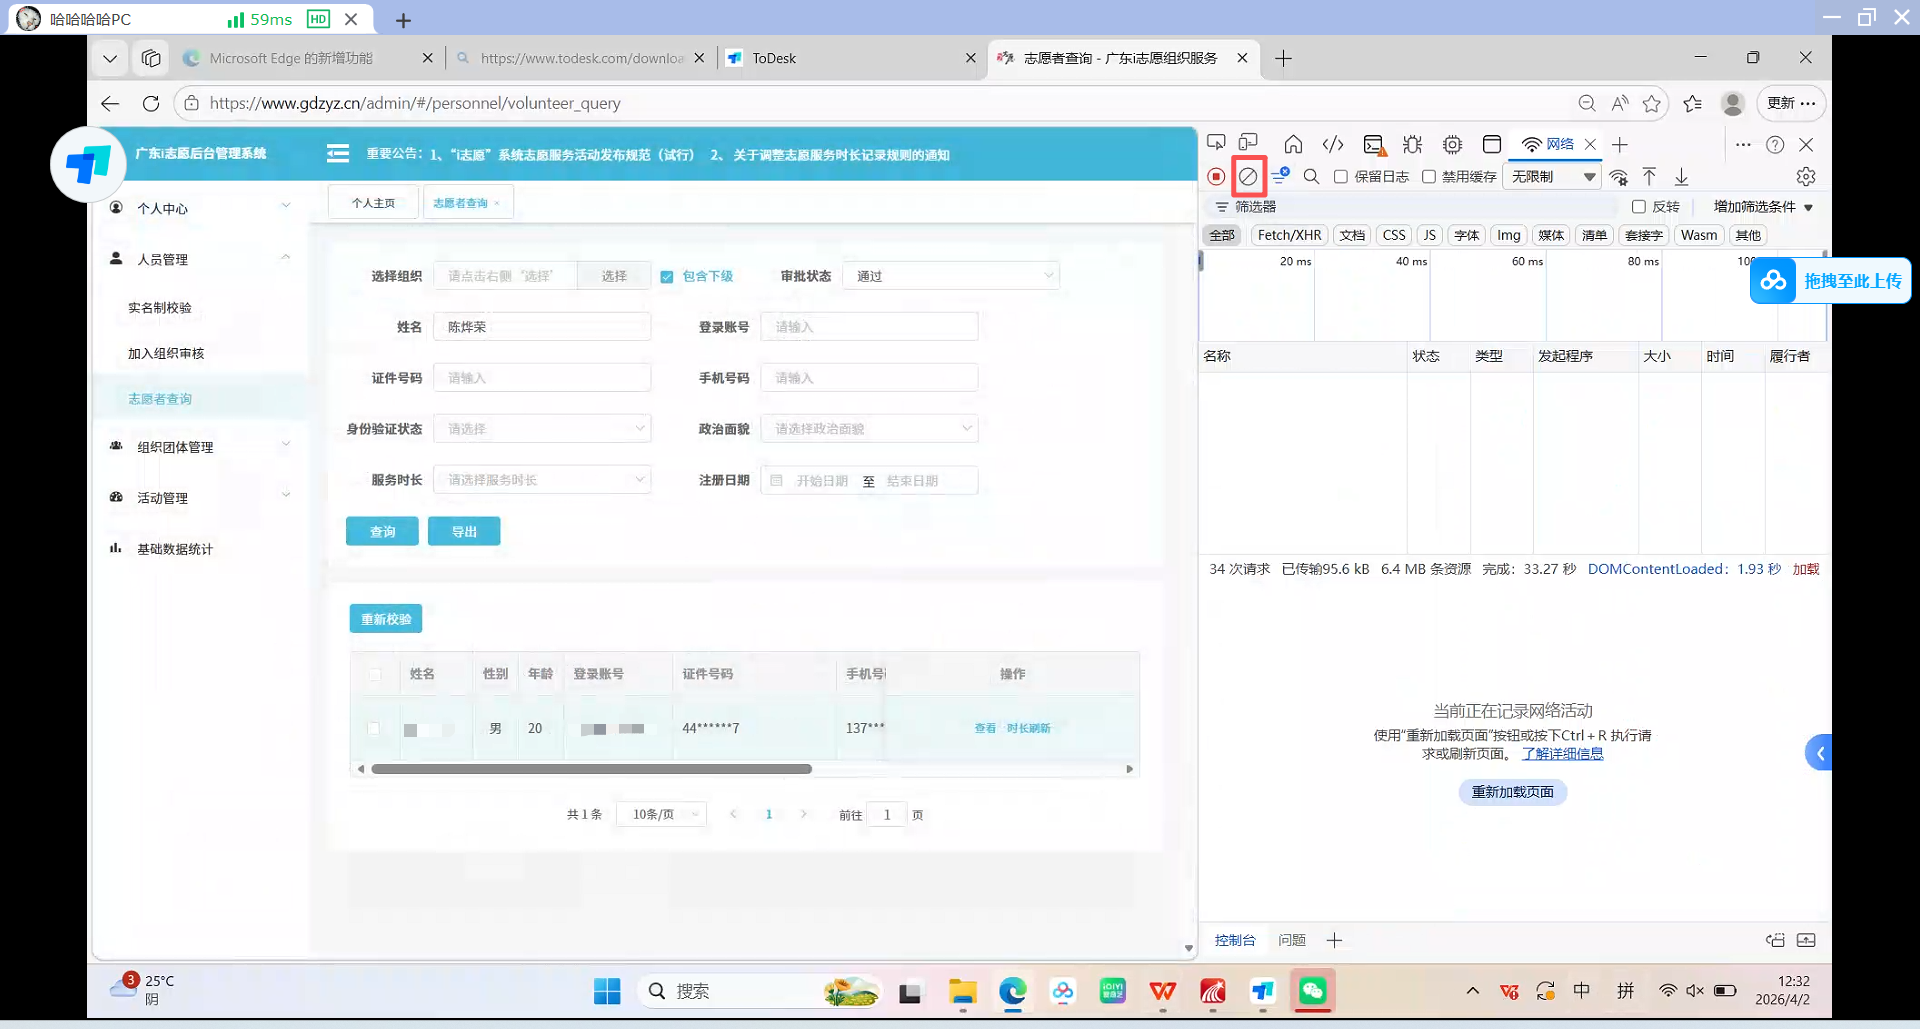Image resolution: width=1920 pixels, height=1029 pixels.
Task: Enable the 保留日志 checkbox
Action: coord(1341,177)
